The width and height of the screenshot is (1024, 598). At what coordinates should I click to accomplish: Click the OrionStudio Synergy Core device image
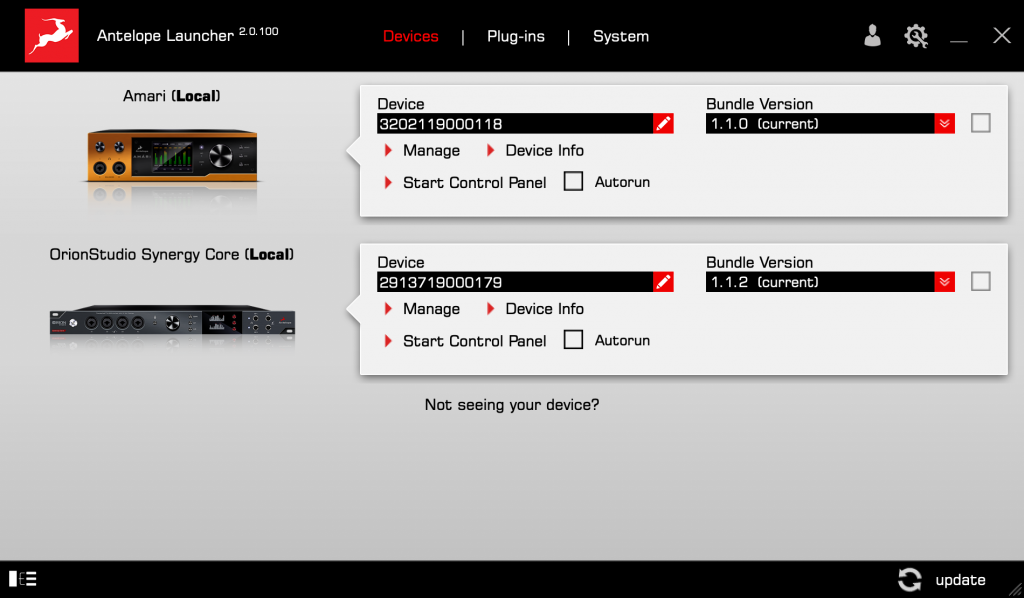[172, 320]
